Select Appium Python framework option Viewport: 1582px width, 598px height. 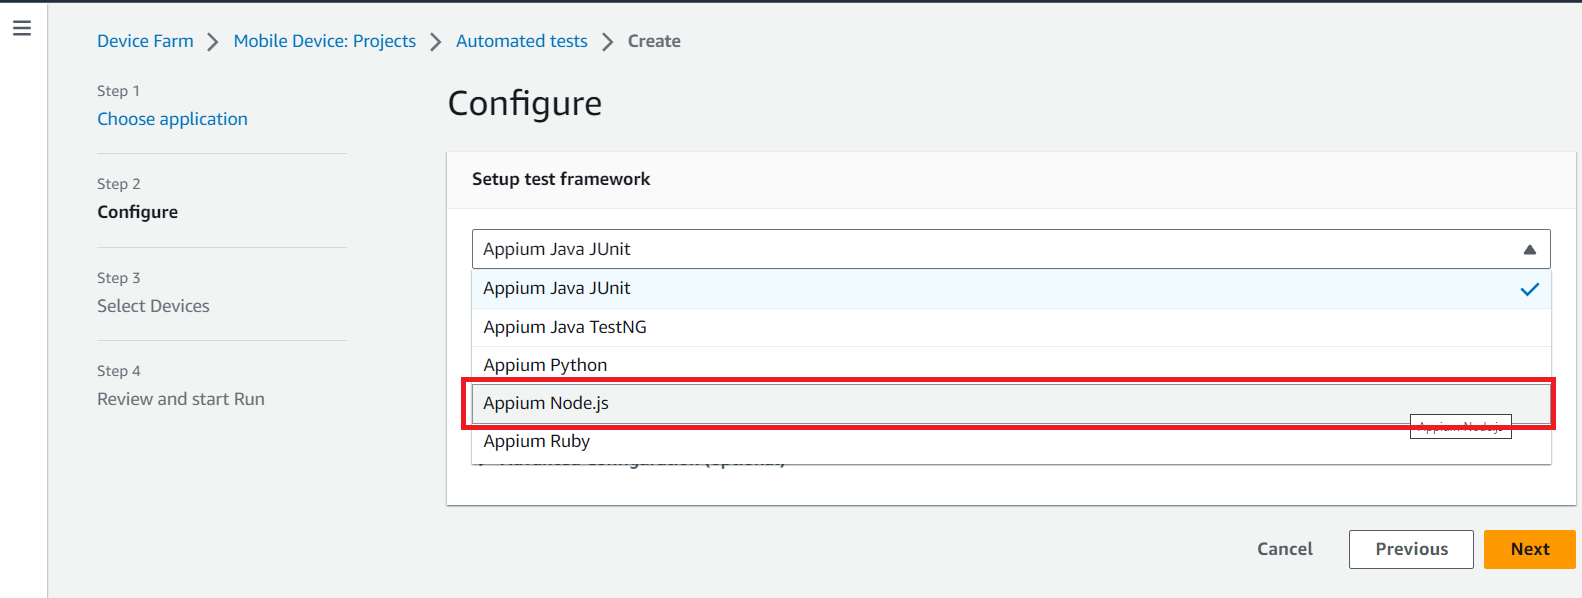(545, 365)
